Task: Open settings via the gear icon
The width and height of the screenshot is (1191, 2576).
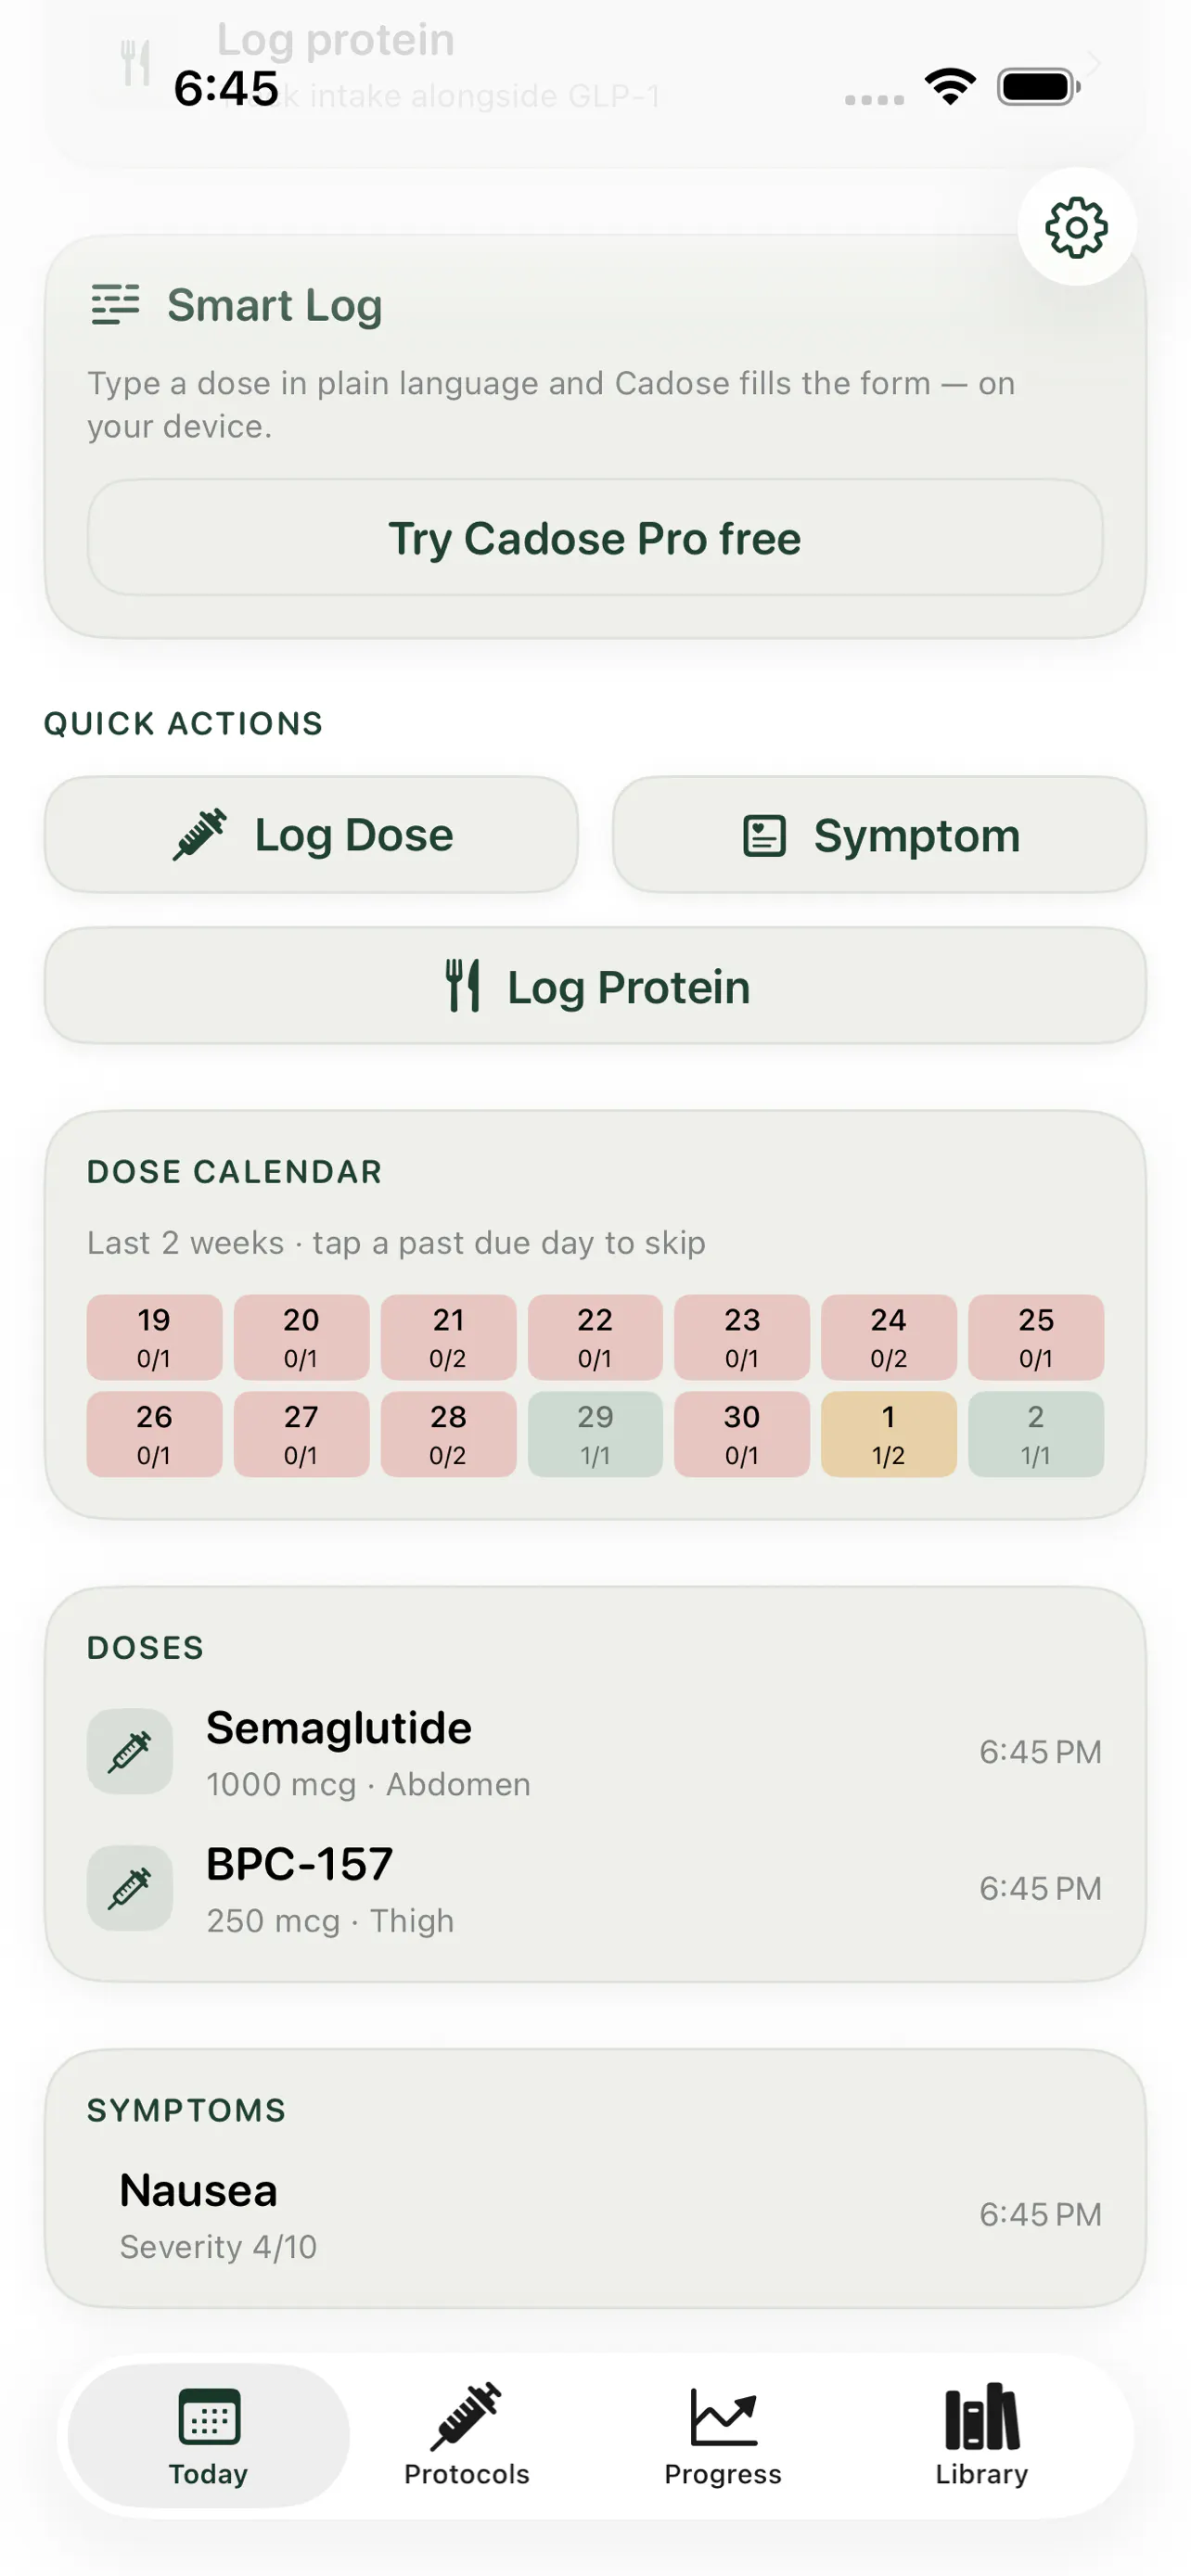Action: point(1076,227)
